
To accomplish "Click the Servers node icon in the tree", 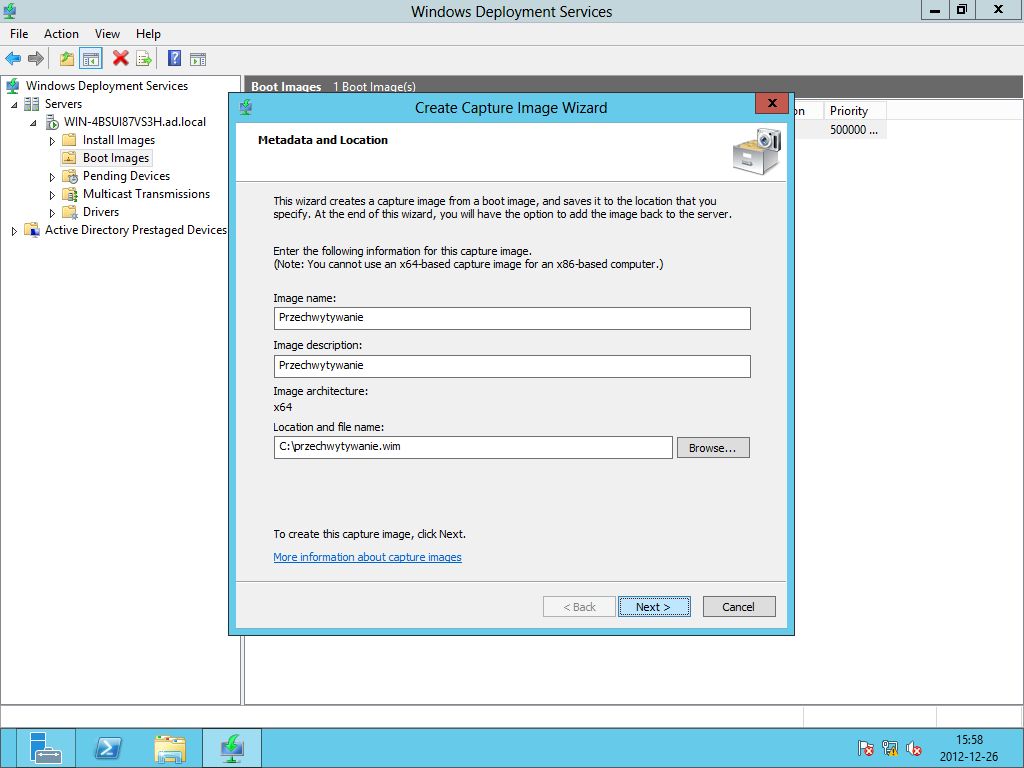I will [31, 104].
